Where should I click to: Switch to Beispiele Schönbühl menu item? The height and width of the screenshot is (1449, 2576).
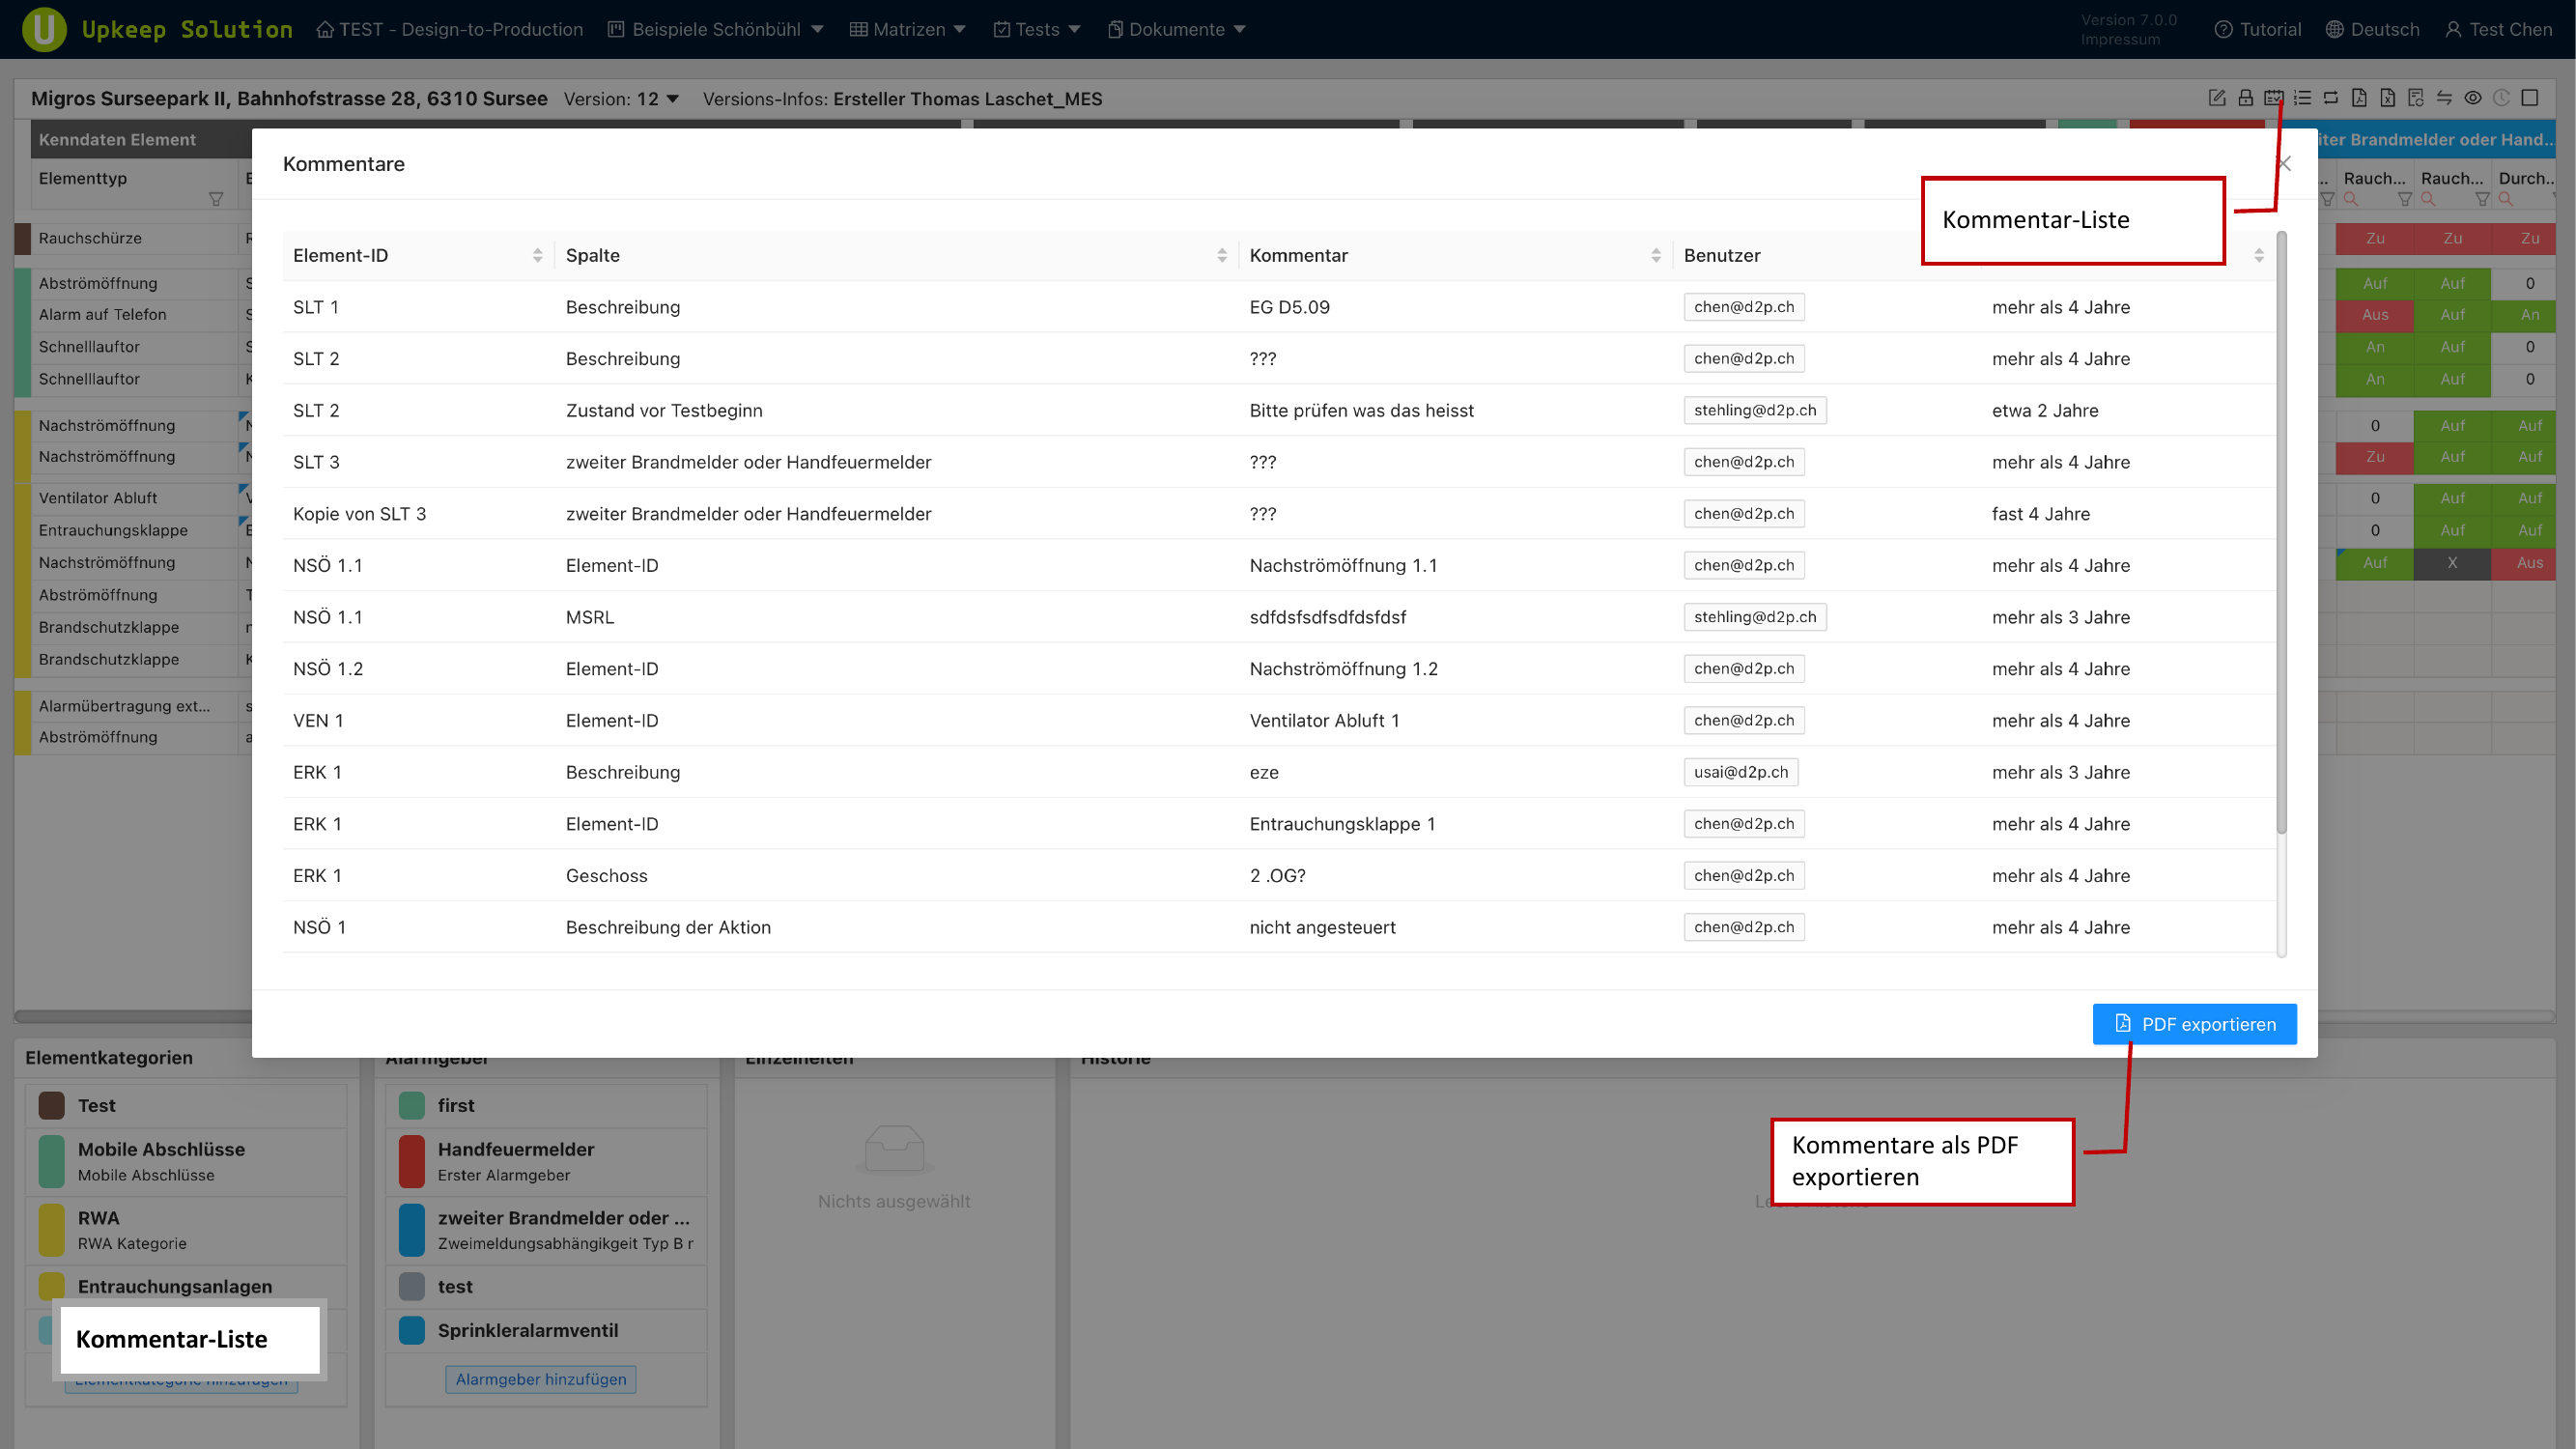pos(715,29)
